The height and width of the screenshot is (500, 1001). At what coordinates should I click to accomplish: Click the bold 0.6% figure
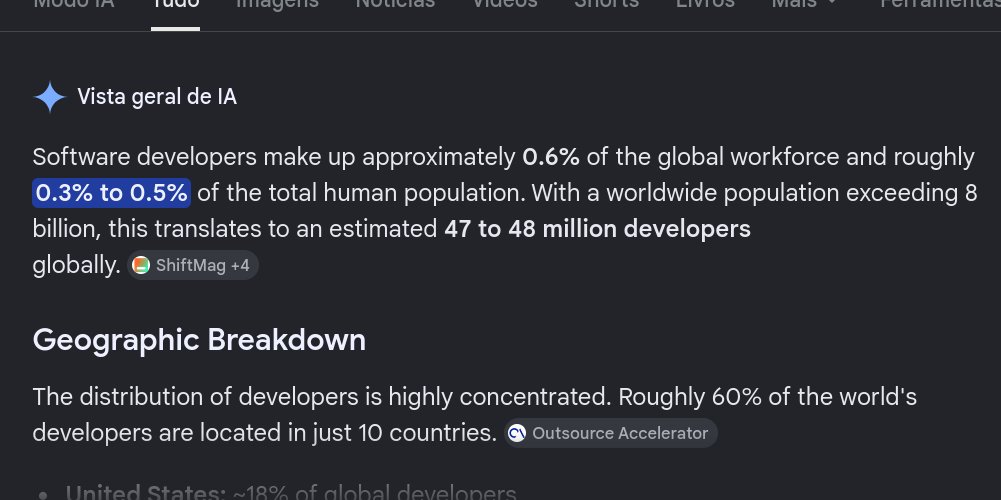point(551,157)
